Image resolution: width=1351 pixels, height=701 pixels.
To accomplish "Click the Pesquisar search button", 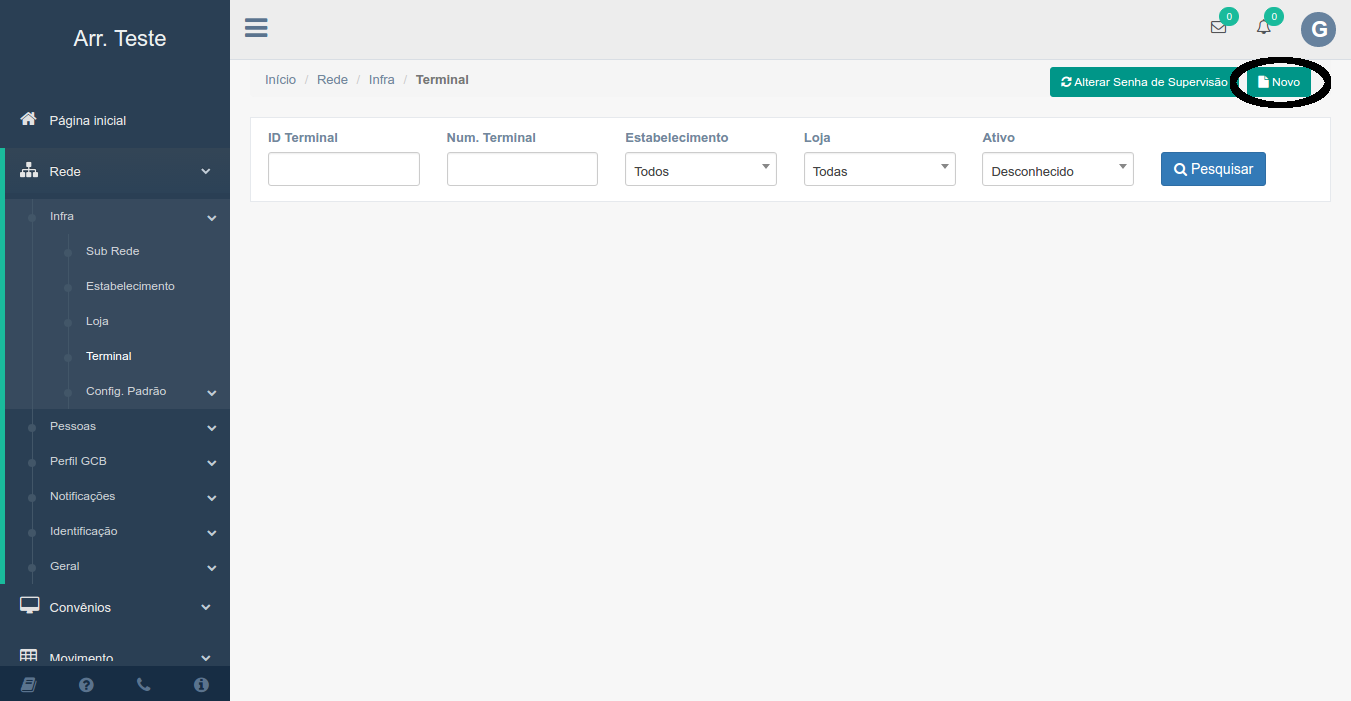I will (1213, 169).
